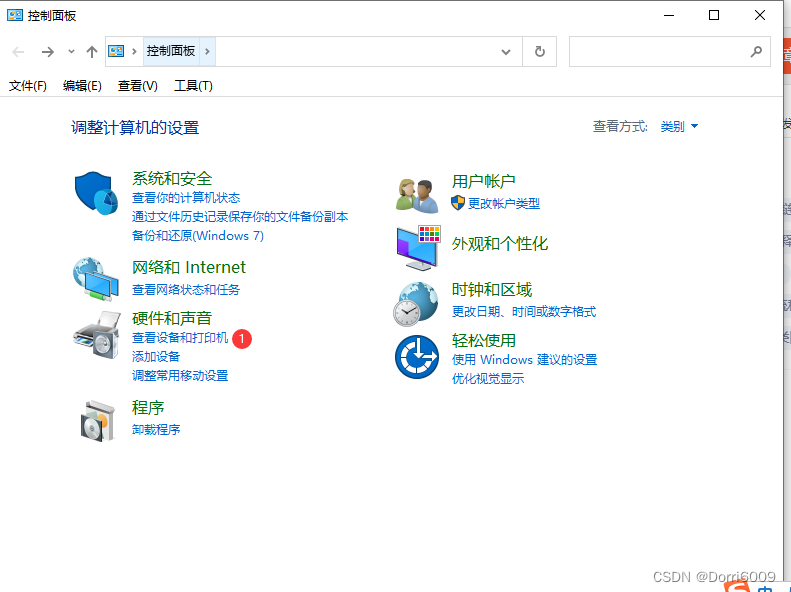This screenshot has height=592, width=791.
Task: Expand the address bar history dropdown
Action: 505,51
